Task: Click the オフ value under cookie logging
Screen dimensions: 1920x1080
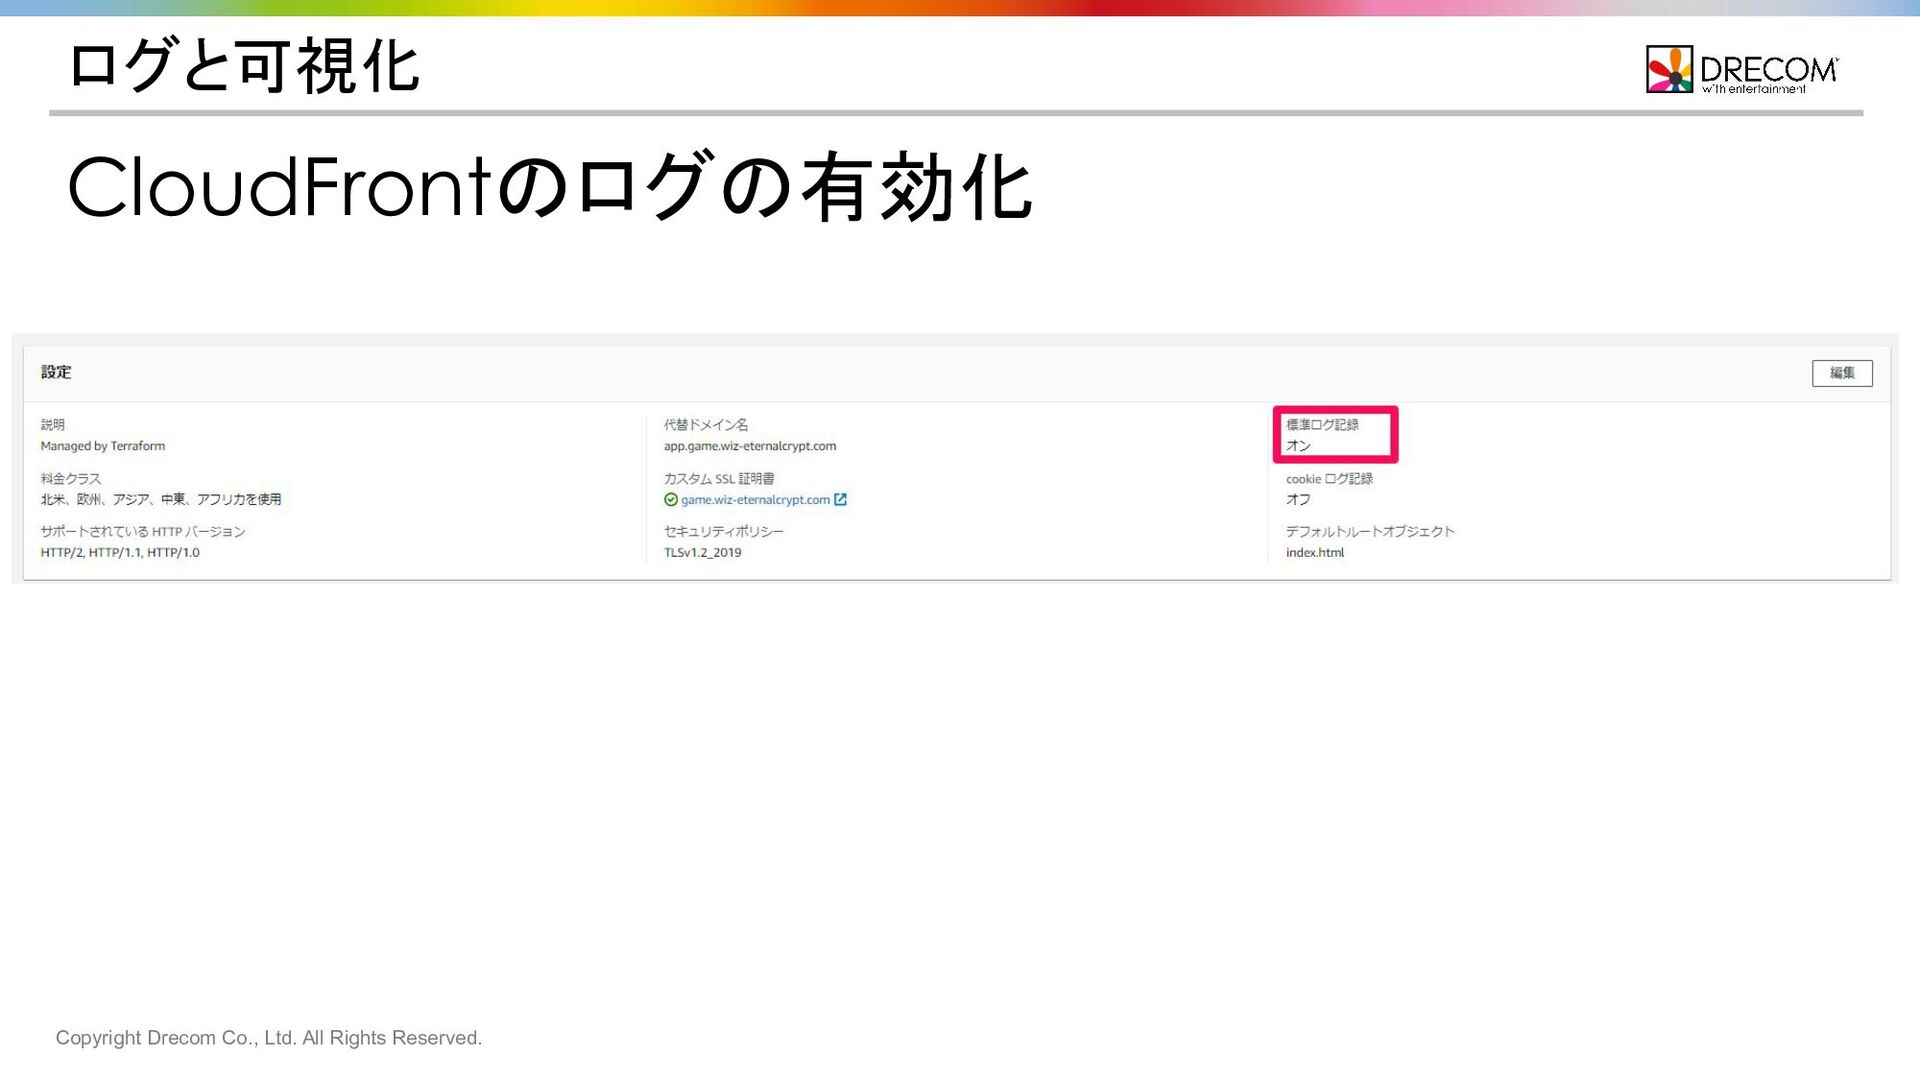Action: click(x=1298, y=499)
